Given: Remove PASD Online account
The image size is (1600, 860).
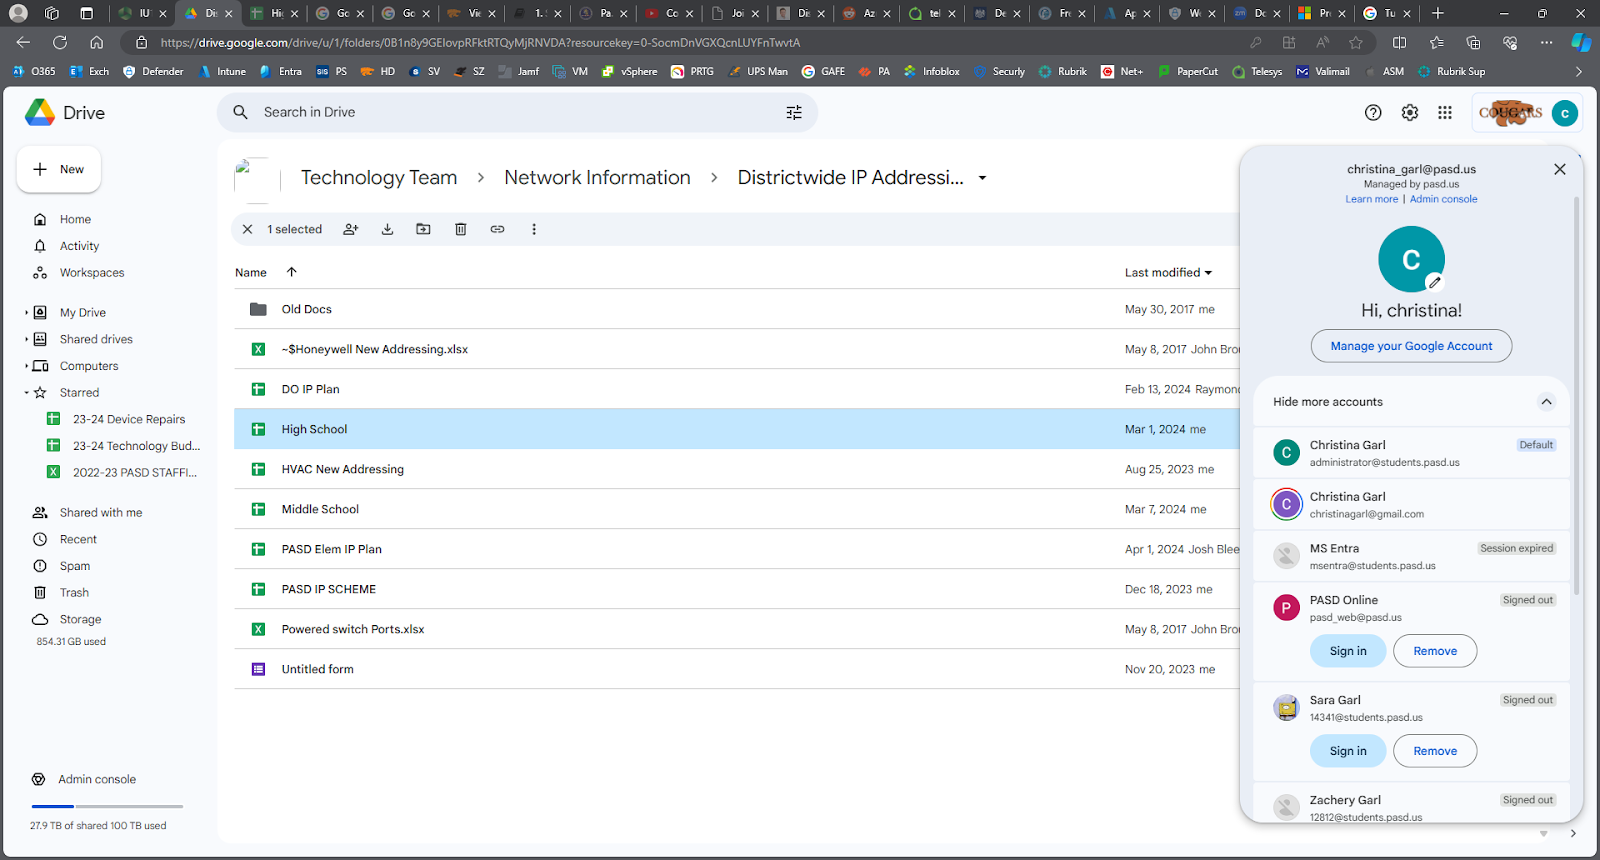Looking at the screenshot, I should point(1435,651).
